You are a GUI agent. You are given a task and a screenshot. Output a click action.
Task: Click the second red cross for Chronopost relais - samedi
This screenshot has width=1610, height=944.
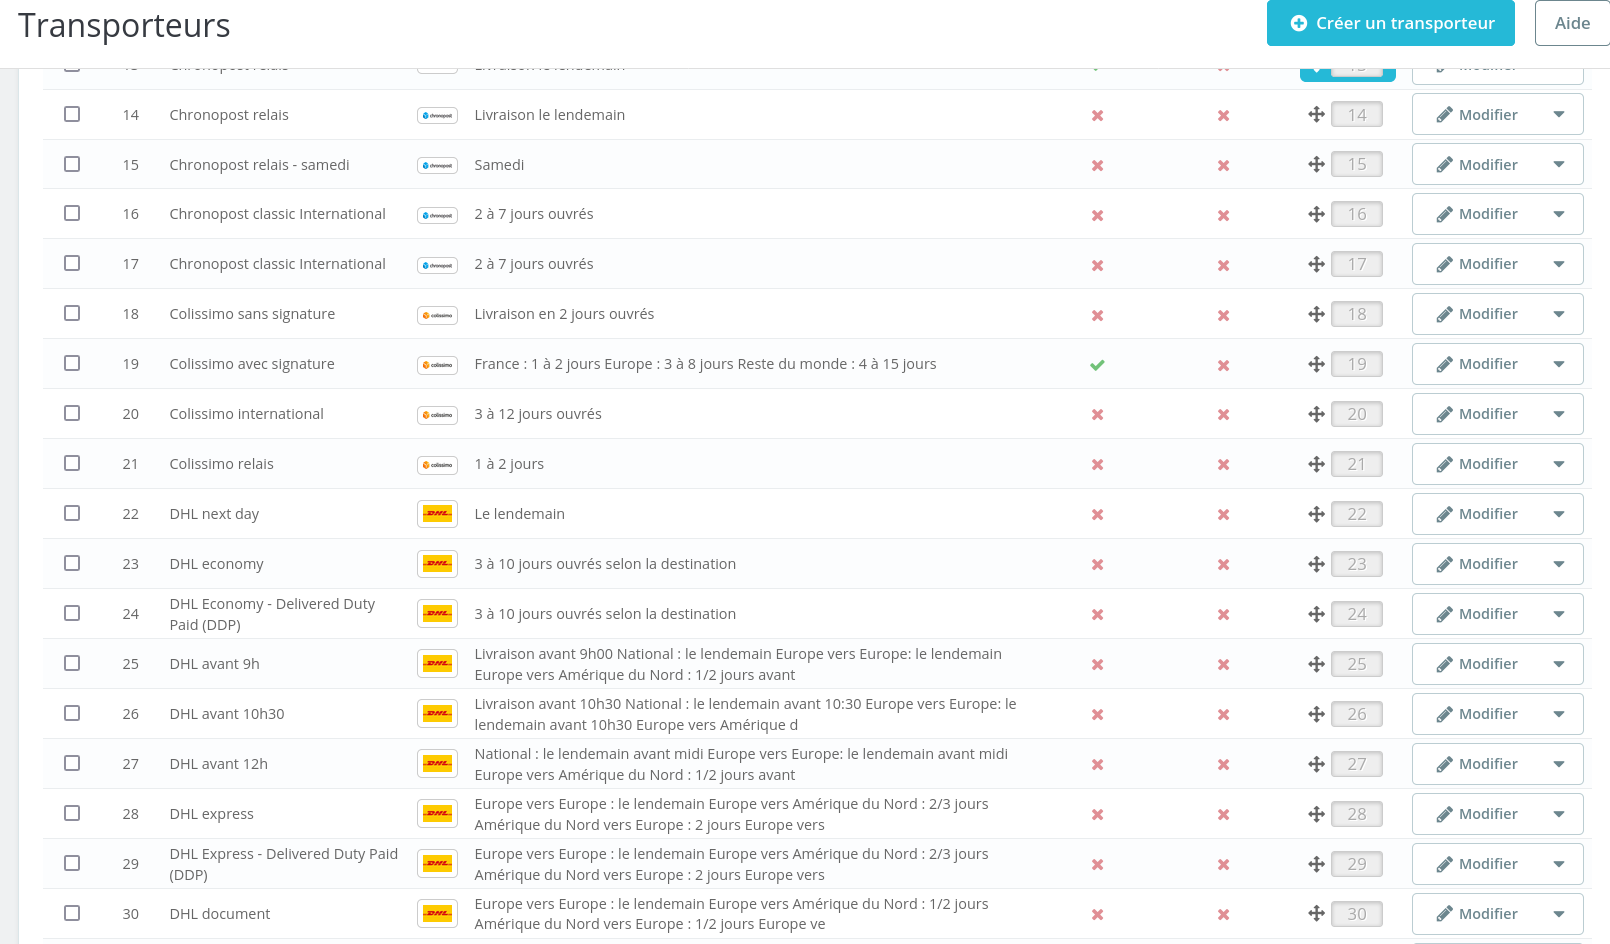pos(1223,166)
